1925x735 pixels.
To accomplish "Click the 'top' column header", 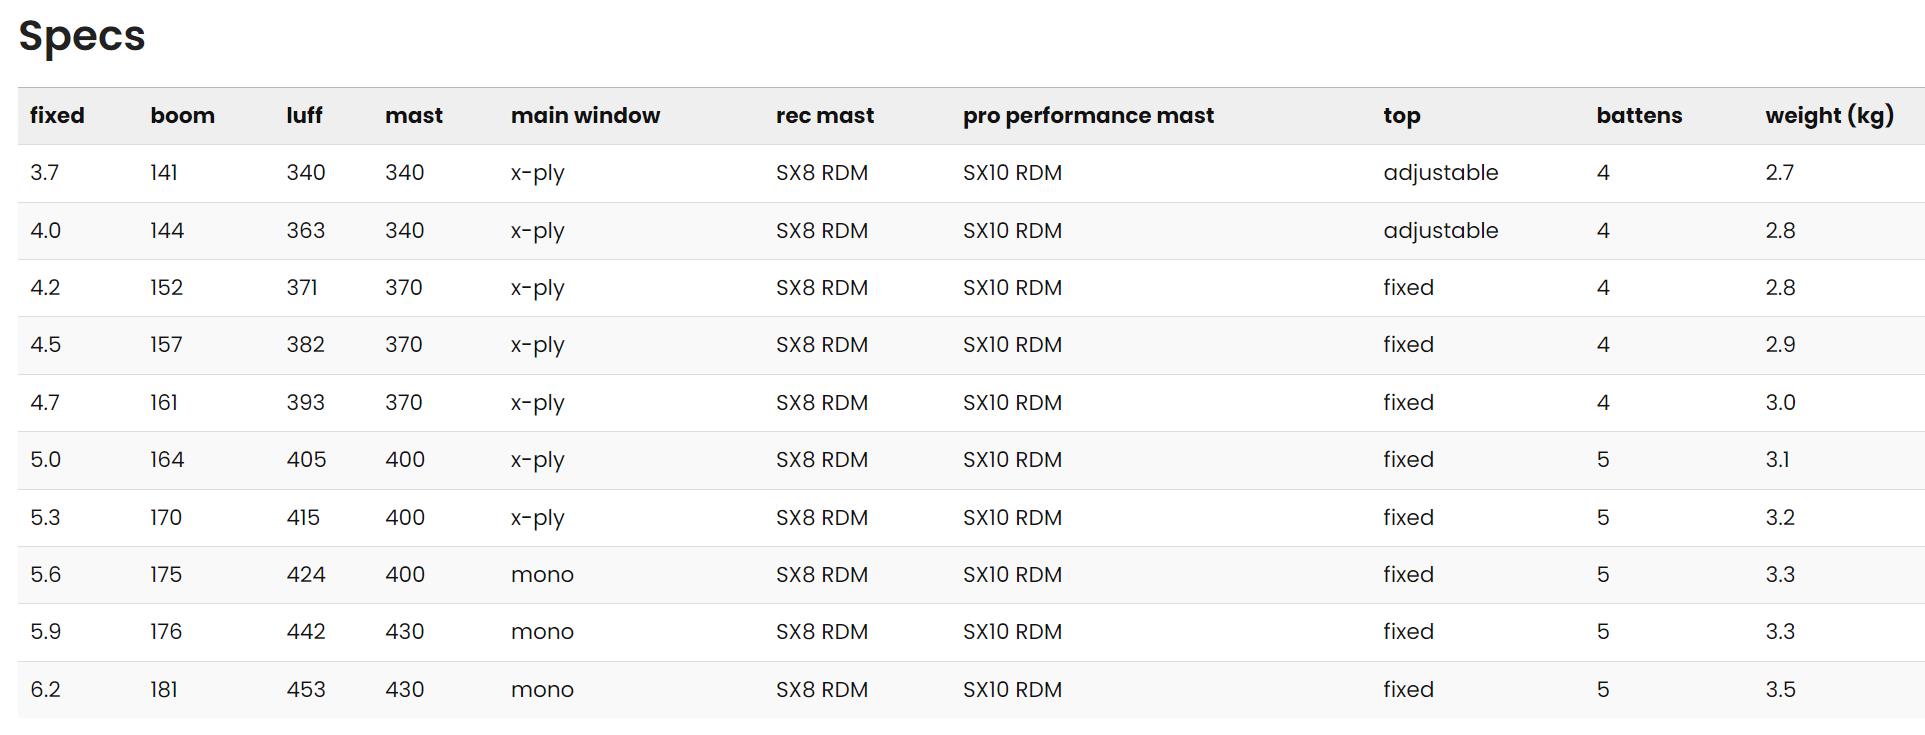I will pyautogui.click(x=1401, y=117).
